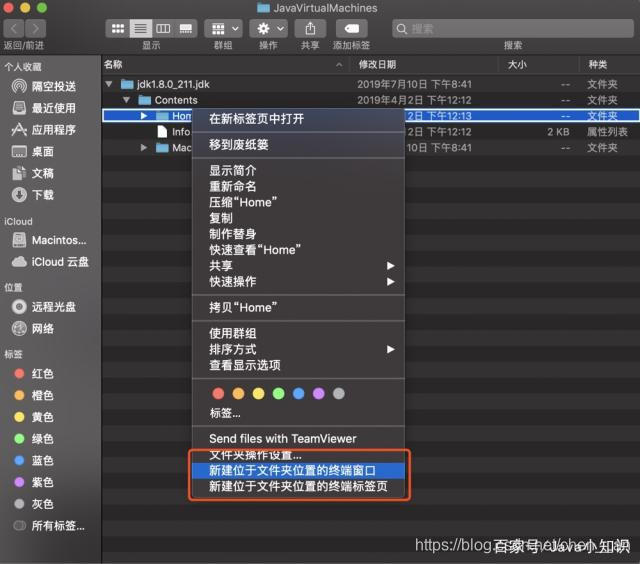Go back with the left arrow button

pos(14,29)
